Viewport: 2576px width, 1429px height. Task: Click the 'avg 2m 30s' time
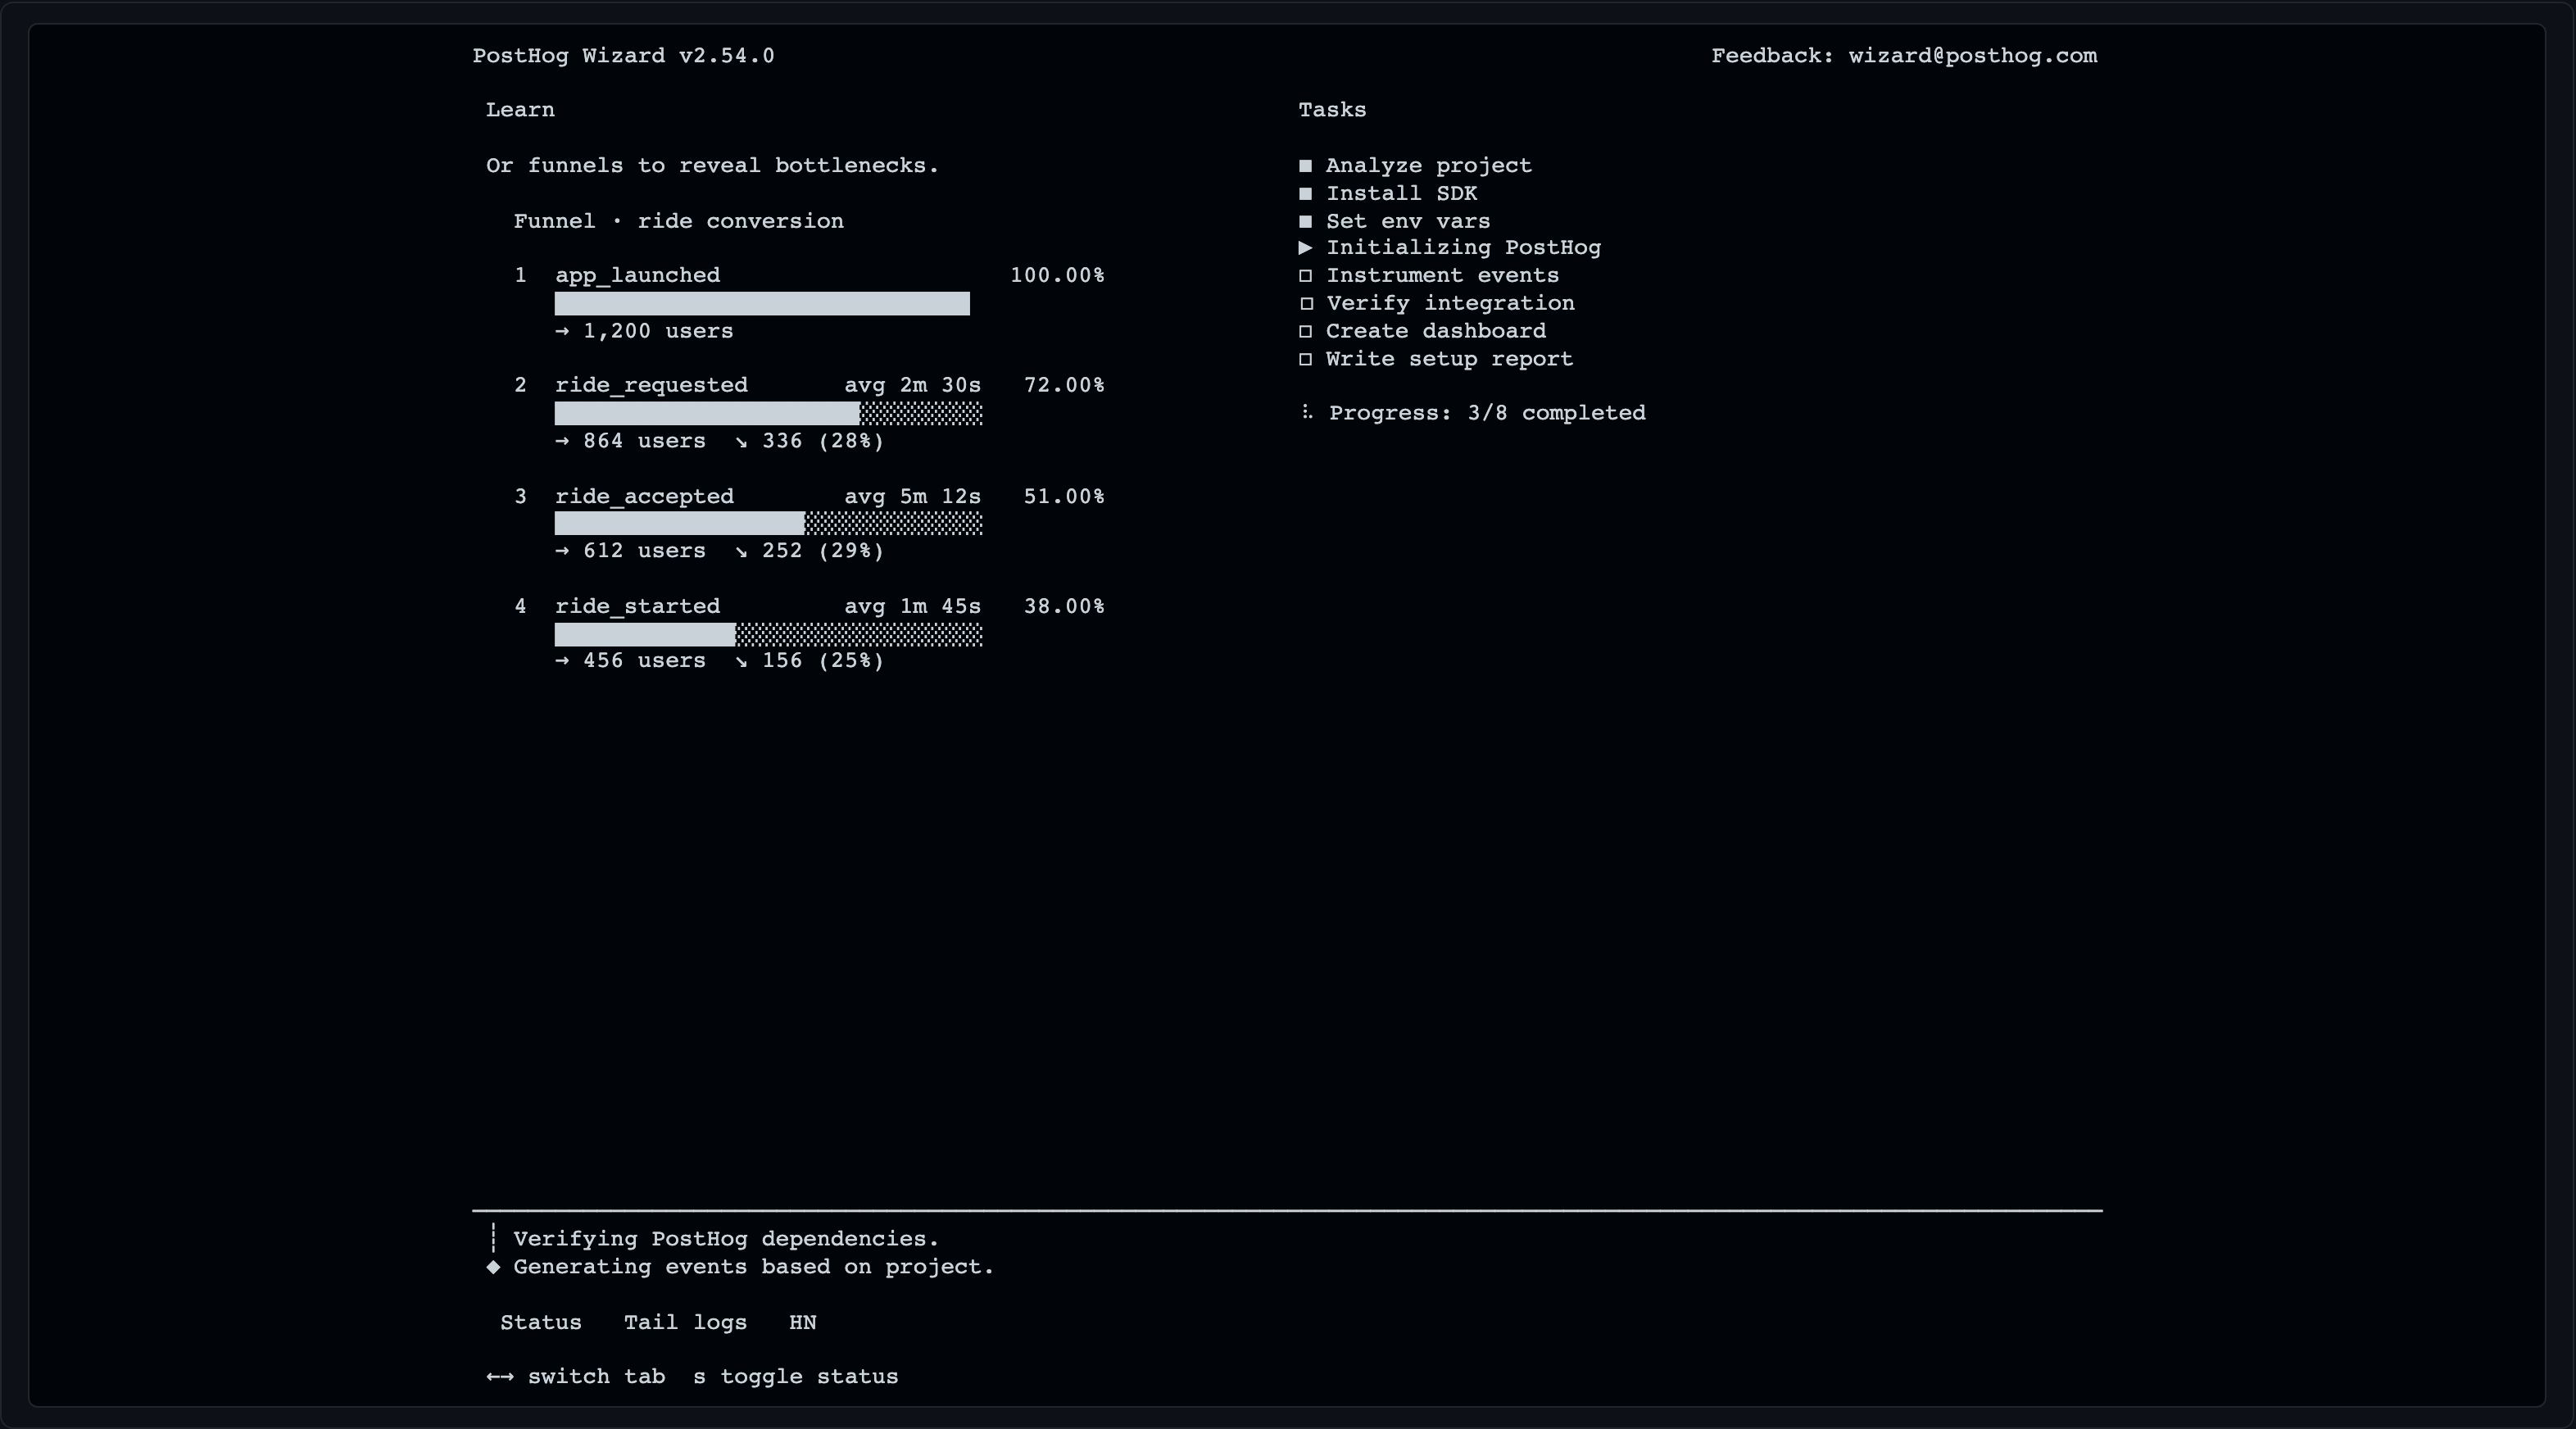pos(912,386)
